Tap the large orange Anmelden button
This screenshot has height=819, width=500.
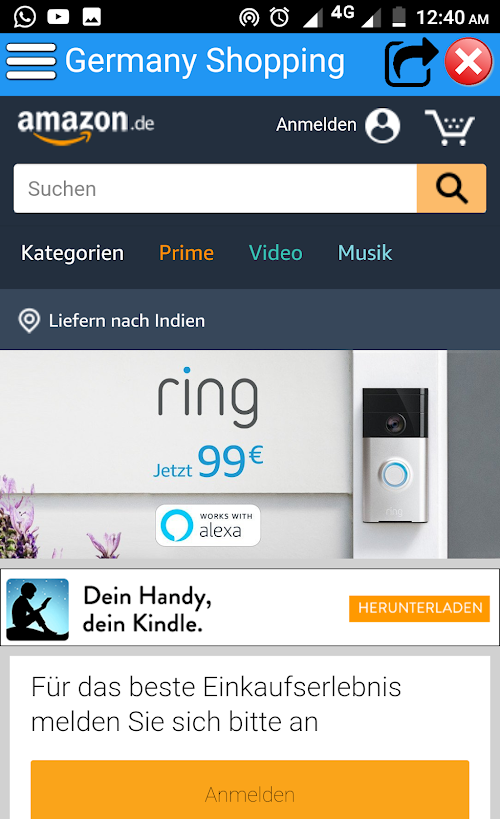(250, 790)
